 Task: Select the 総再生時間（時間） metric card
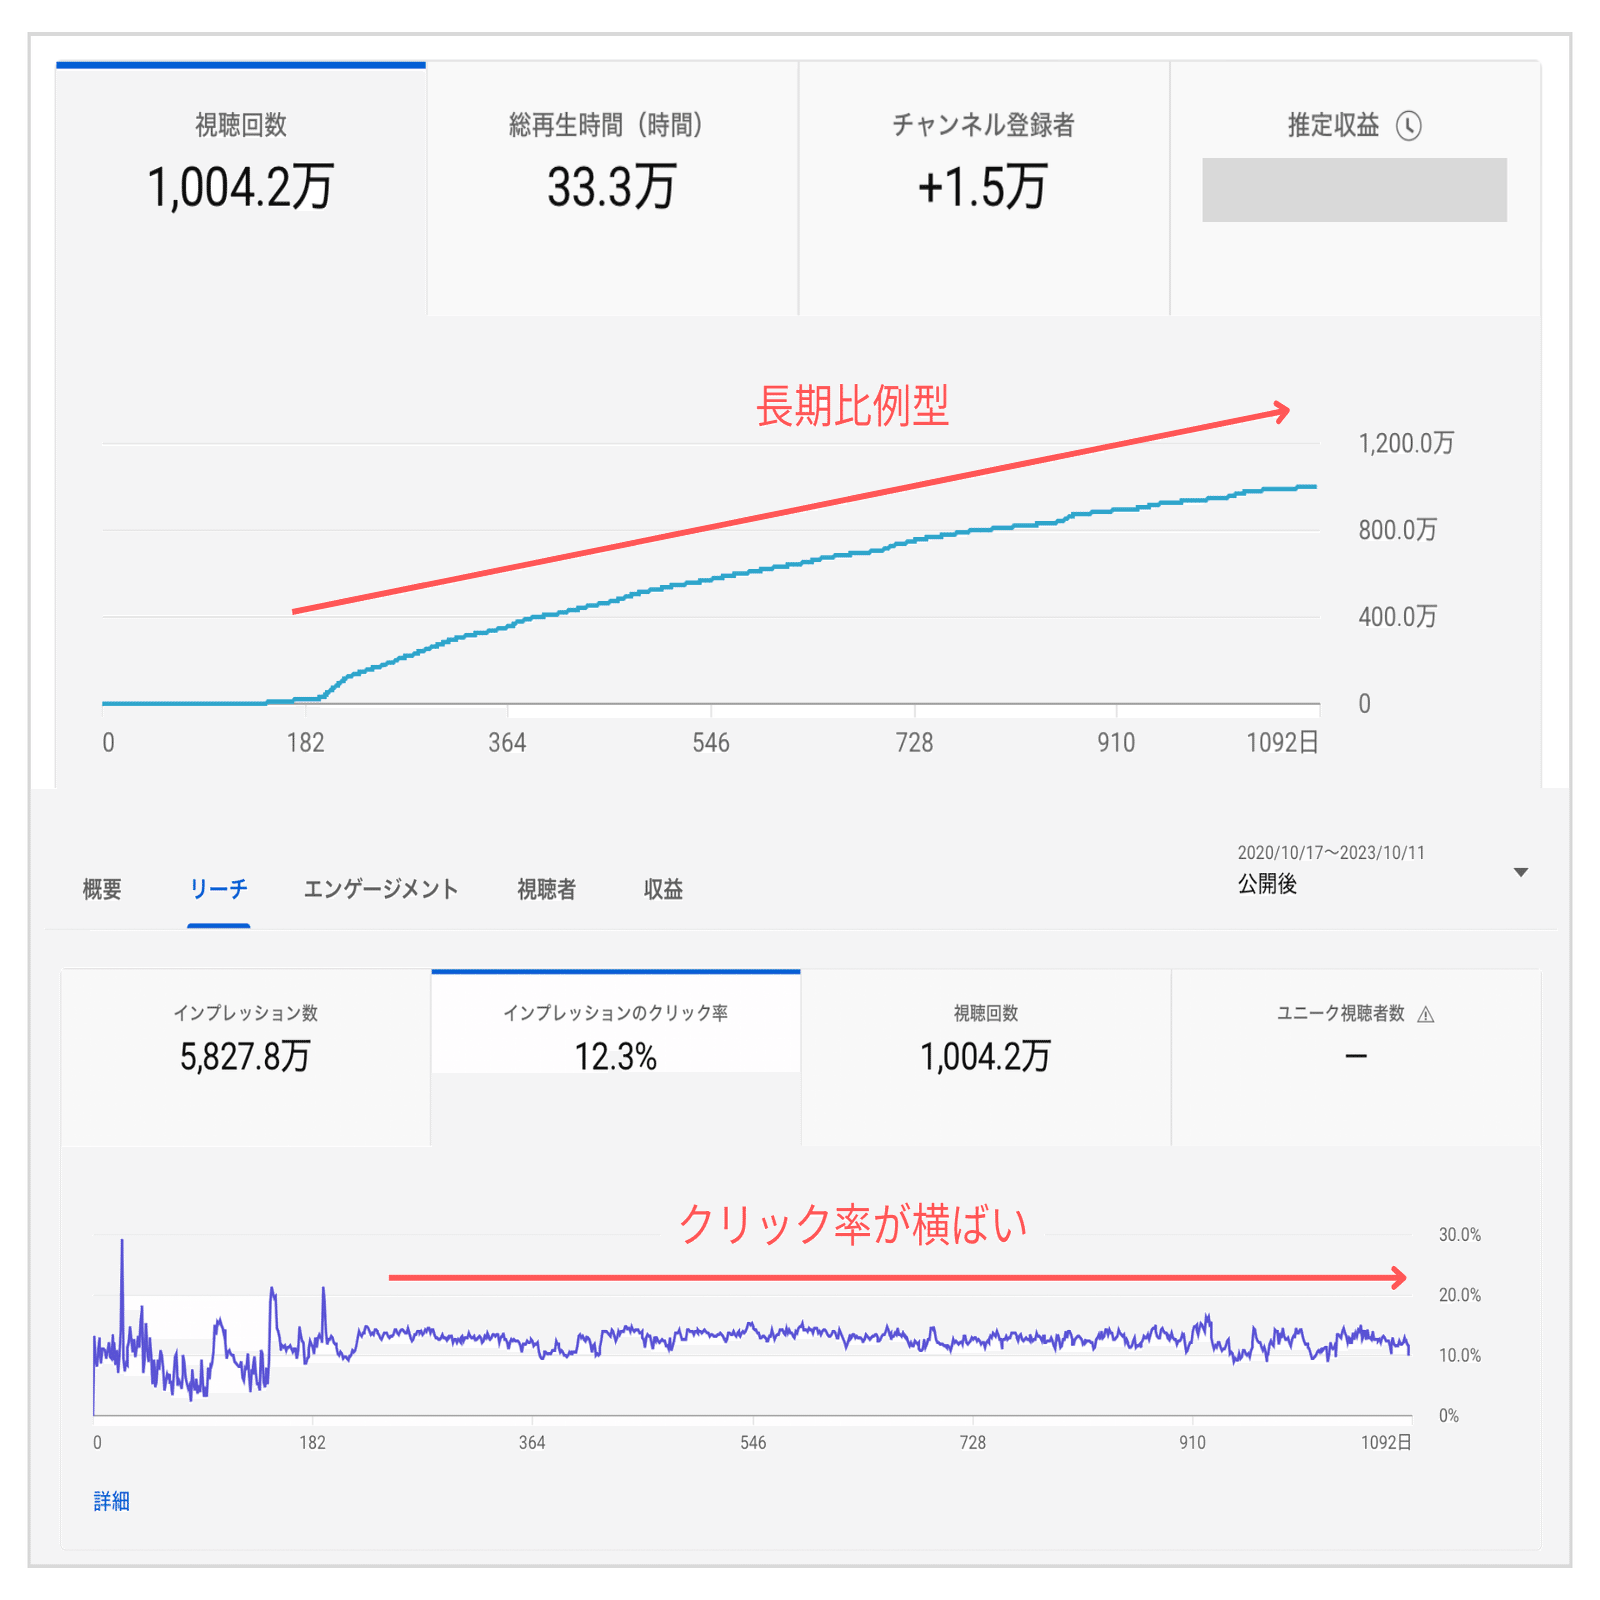coord(612,189)
